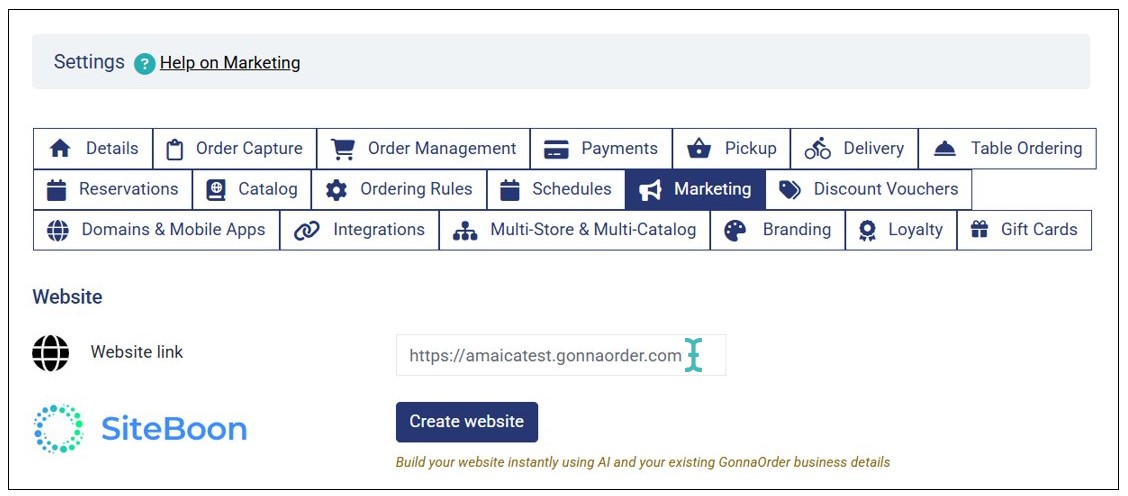The image size is (1128, 496).
Task: Click the help question mark icon
Action: pos(145,64)
